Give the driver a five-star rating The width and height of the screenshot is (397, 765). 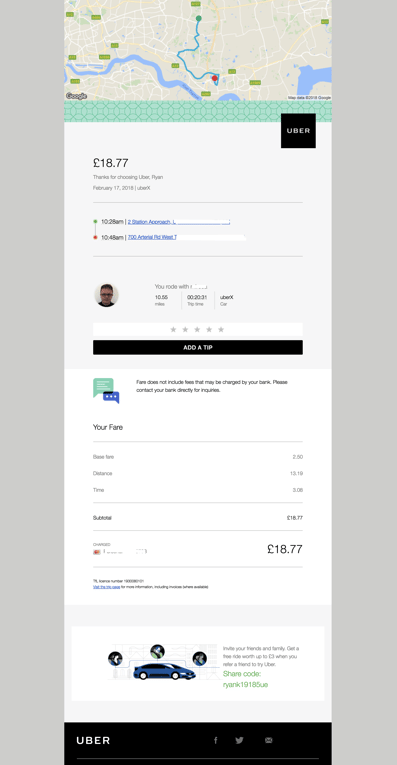click(x=221, y=330)
